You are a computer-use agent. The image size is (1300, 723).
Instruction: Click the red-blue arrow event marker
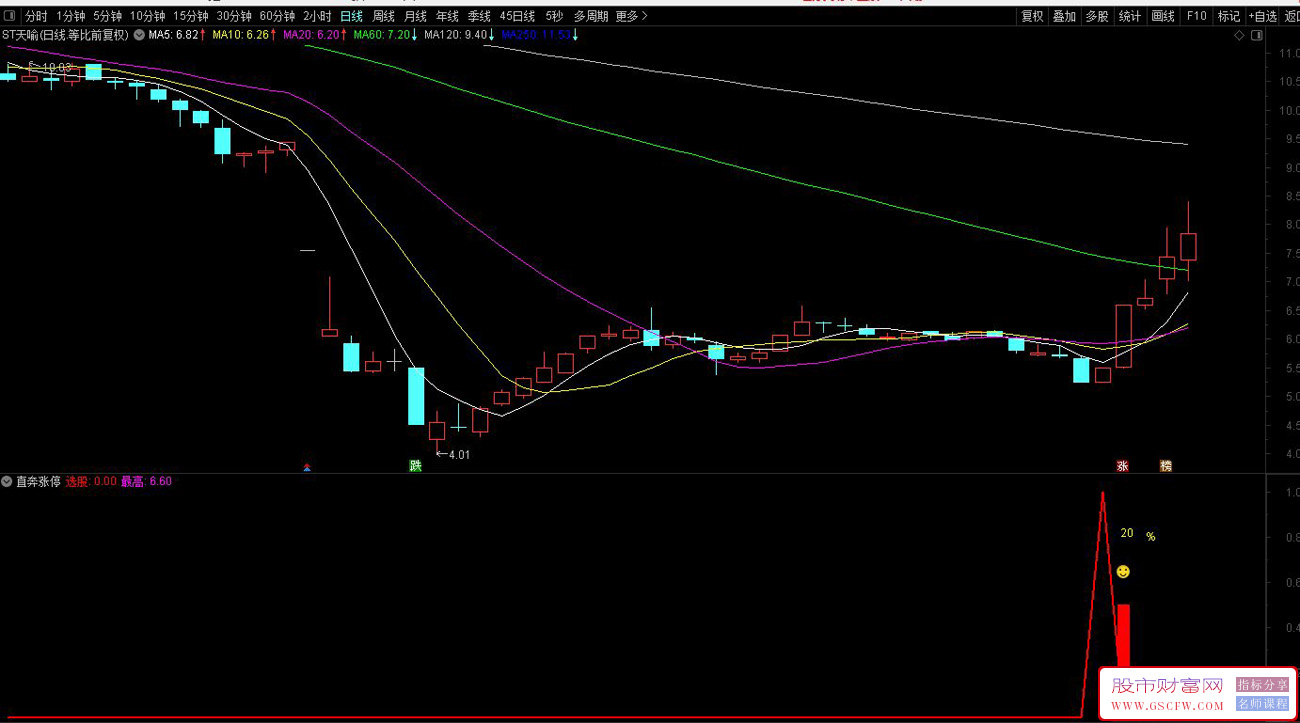pos(308,467)
